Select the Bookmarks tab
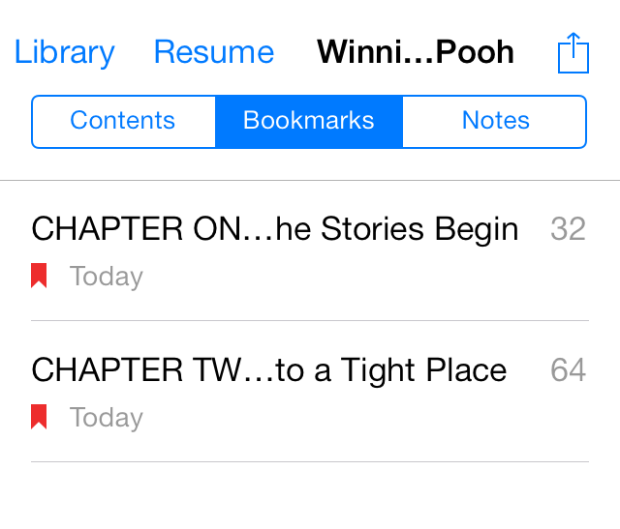 309,122
